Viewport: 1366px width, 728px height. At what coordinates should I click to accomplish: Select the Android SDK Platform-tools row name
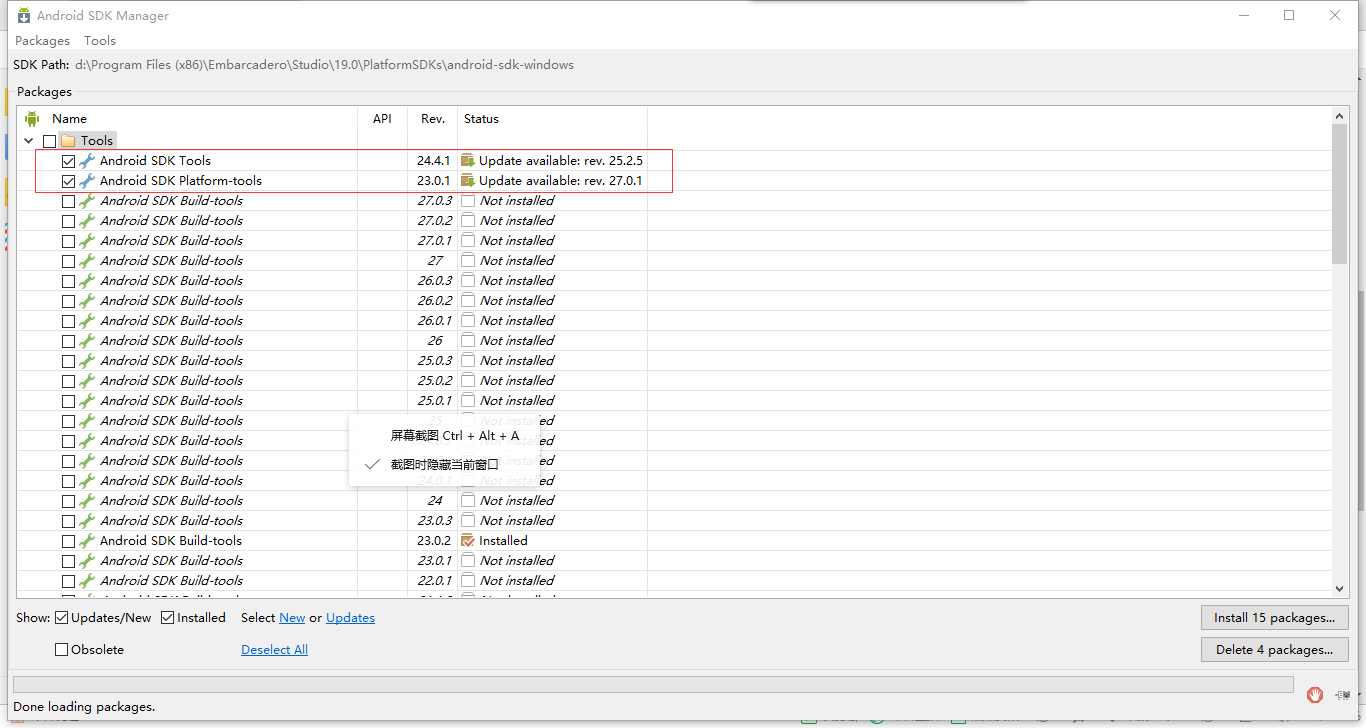pos(181,181)
